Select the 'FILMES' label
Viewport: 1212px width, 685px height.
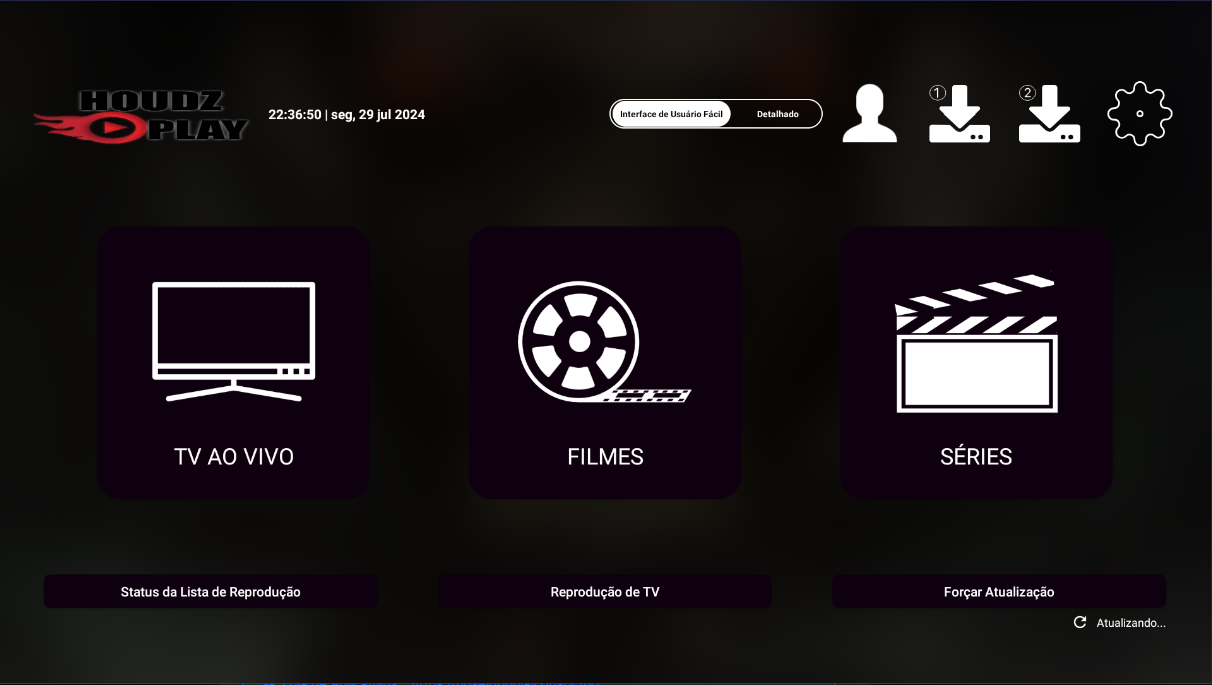tap(605, 457)
